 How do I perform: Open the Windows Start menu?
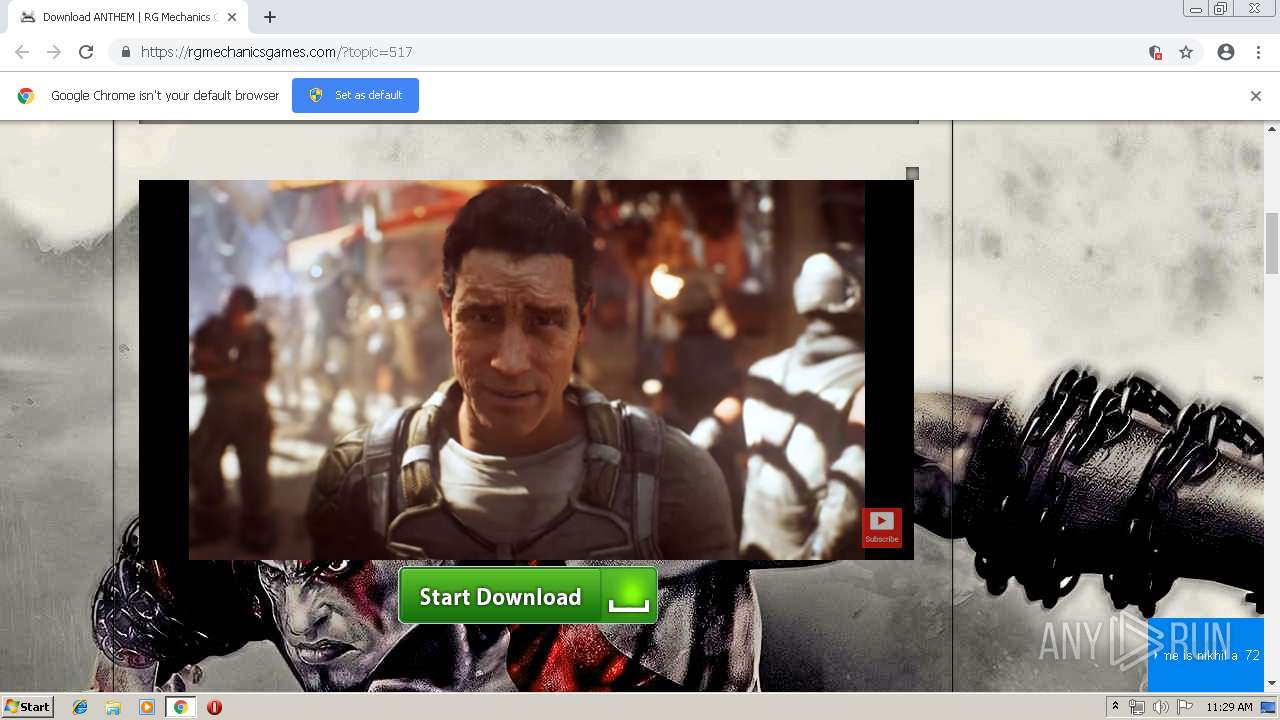click(27, 706)
